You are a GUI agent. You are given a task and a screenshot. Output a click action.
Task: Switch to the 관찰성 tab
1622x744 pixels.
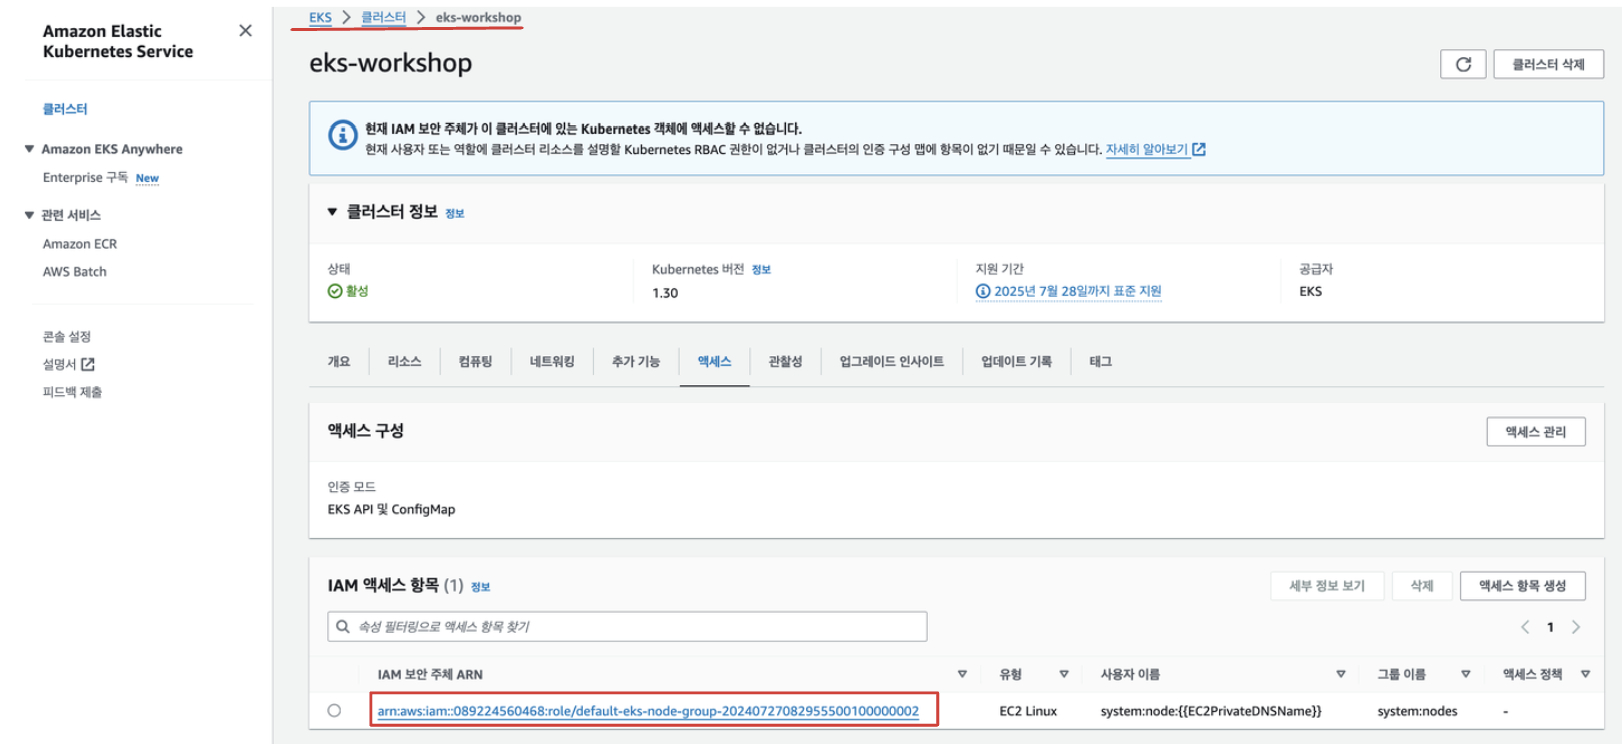pyautogui.click(x=785, y=361)
